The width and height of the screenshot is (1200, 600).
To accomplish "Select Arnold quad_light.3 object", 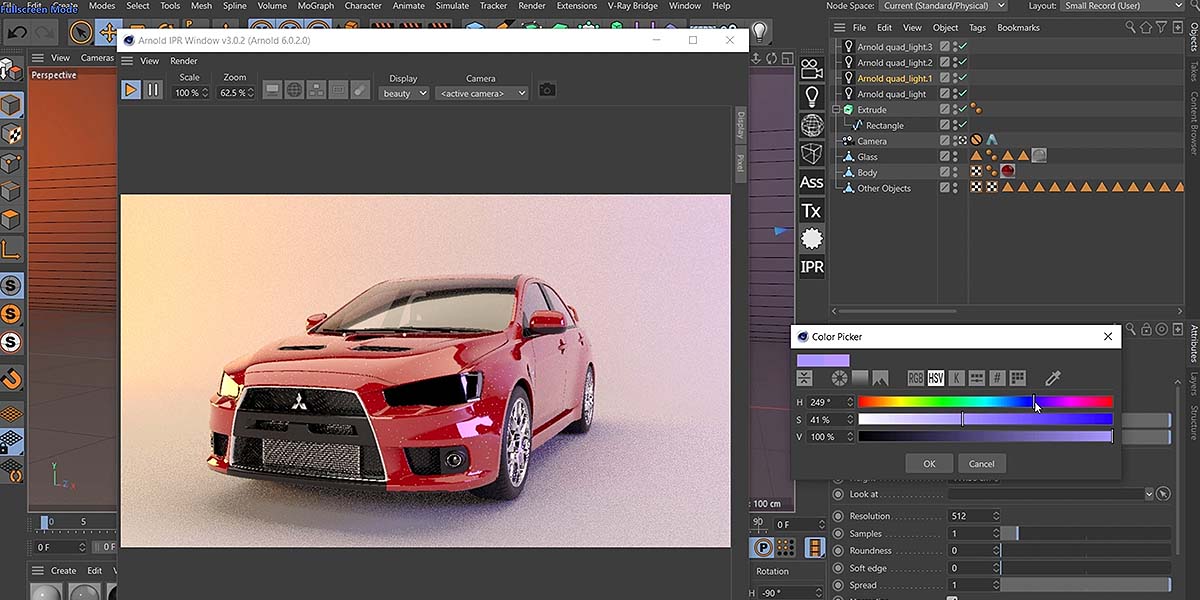I will (x=894, y=47).
